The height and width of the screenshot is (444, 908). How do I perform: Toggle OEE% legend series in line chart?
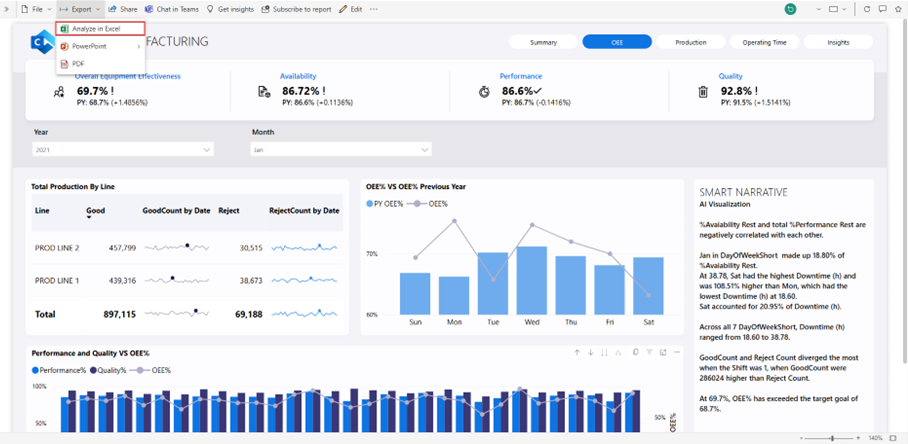[x=432, y=203]
